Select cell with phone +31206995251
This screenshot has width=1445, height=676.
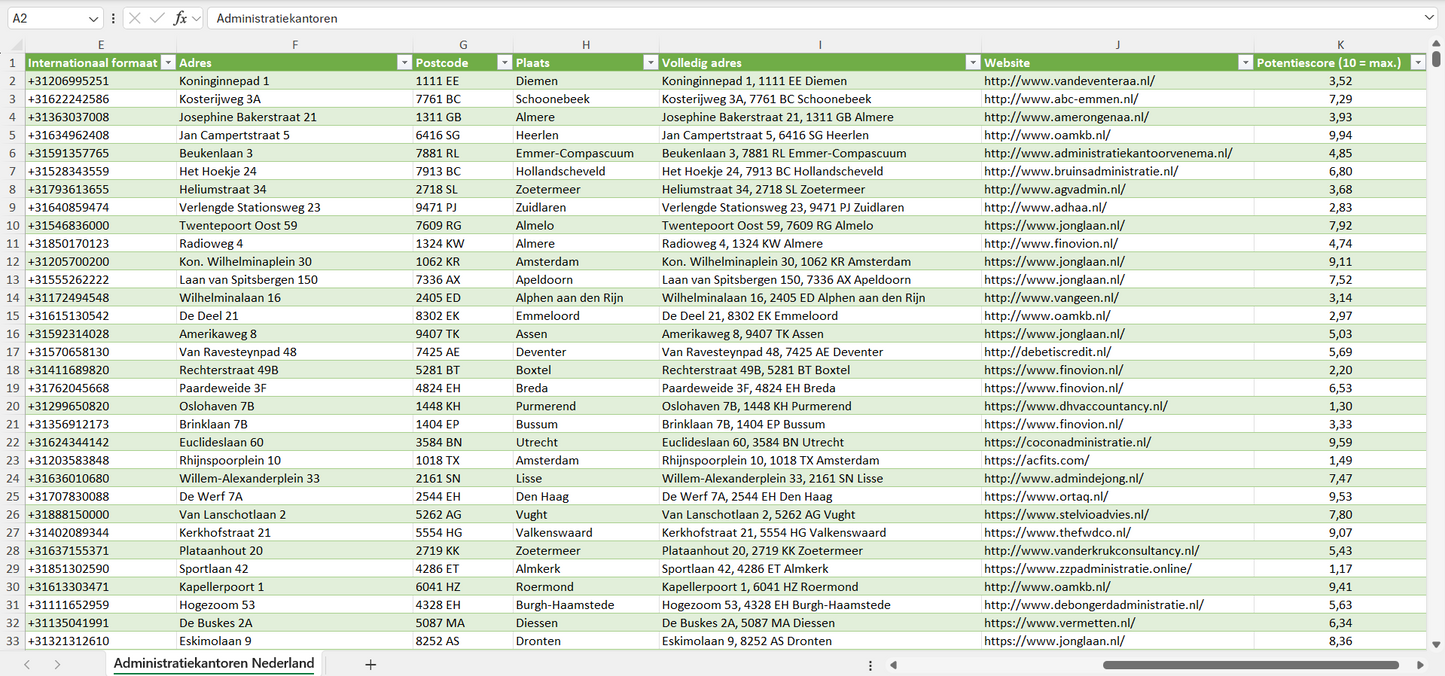101,81
